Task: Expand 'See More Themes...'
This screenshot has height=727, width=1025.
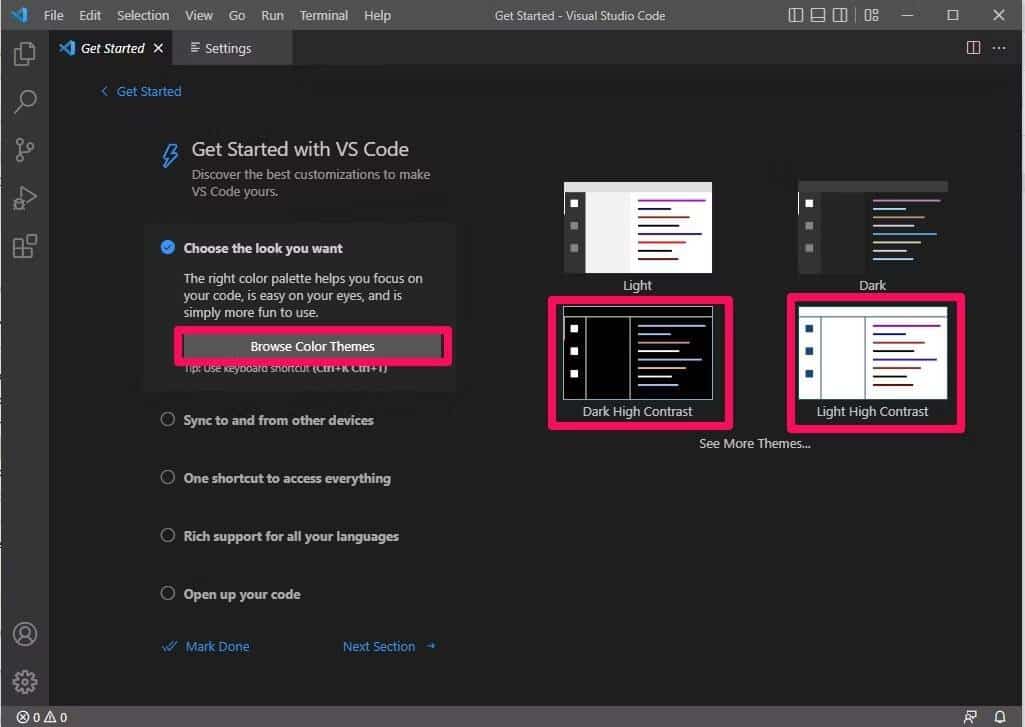Action: (755, 443)
